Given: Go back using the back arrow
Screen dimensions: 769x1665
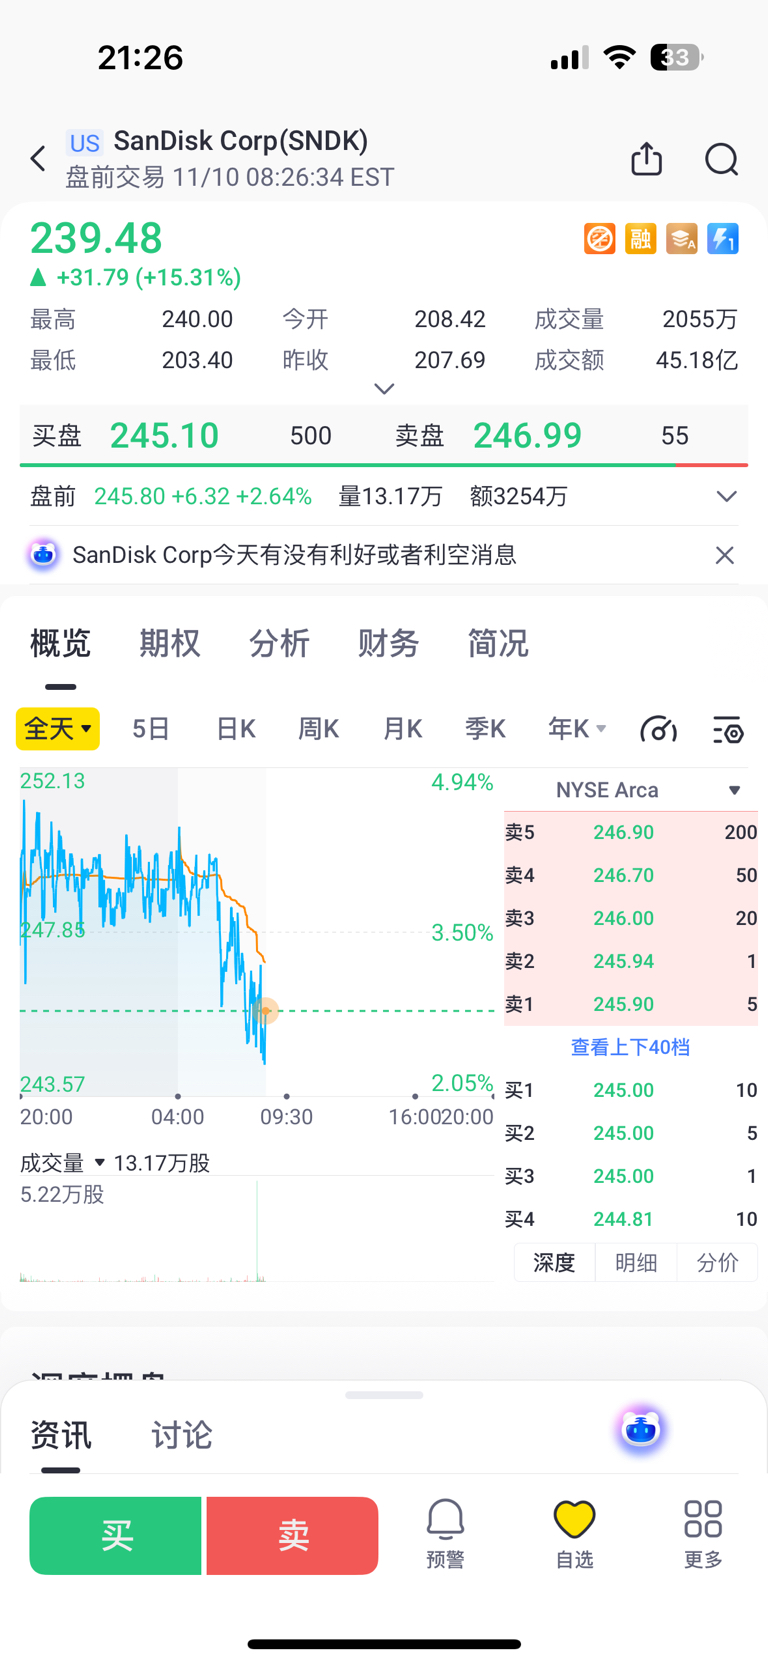Looking at the screenshot, I should point(38,159).
